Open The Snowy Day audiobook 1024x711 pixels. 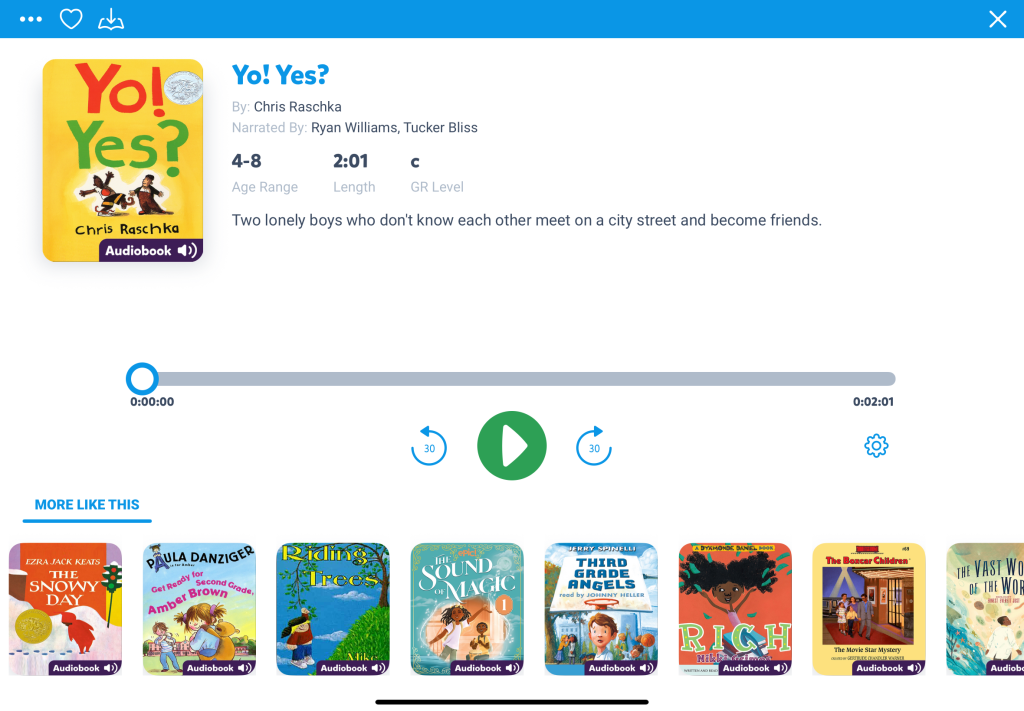66,609
